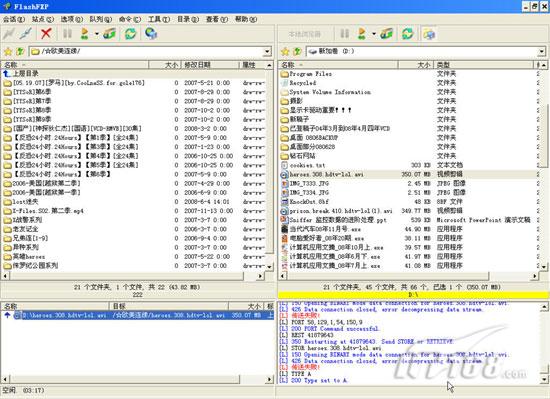The height and width of the screenshot is (399, 550).
Task: Click the left pane bookmarks star icon
Action: coord(8,52)
